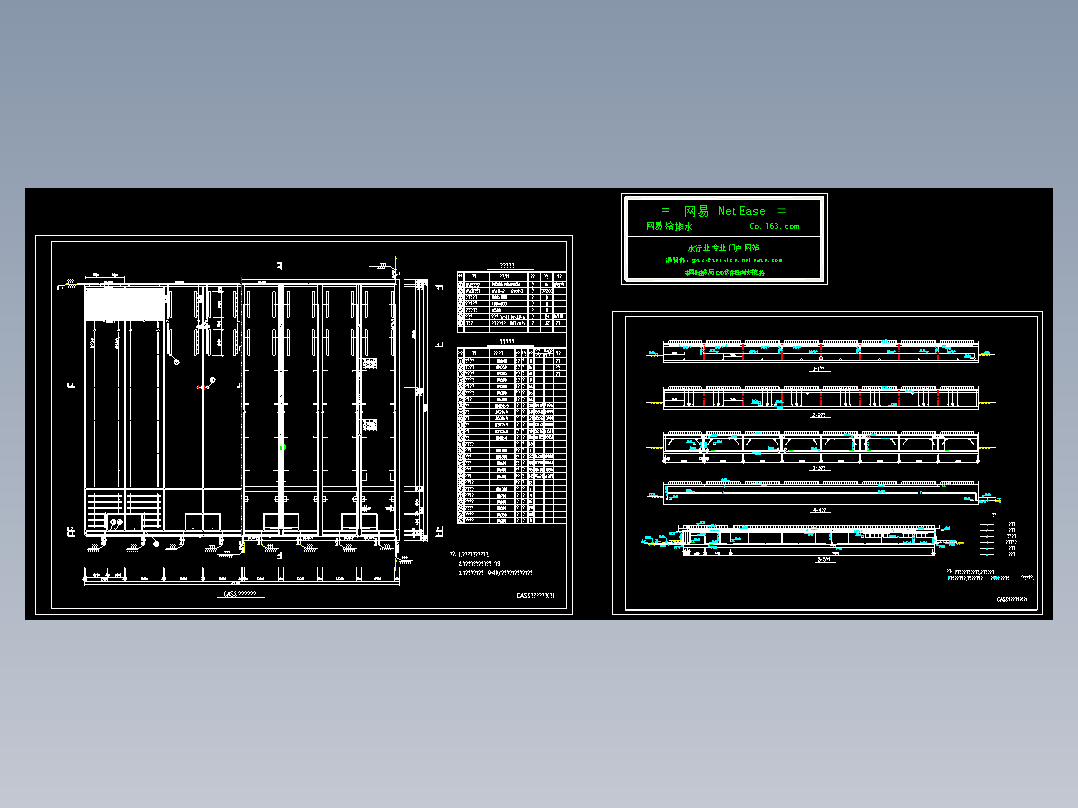Click the email address line in NetEase box
The image size is (1078, 808).
(x=724, y=260)
